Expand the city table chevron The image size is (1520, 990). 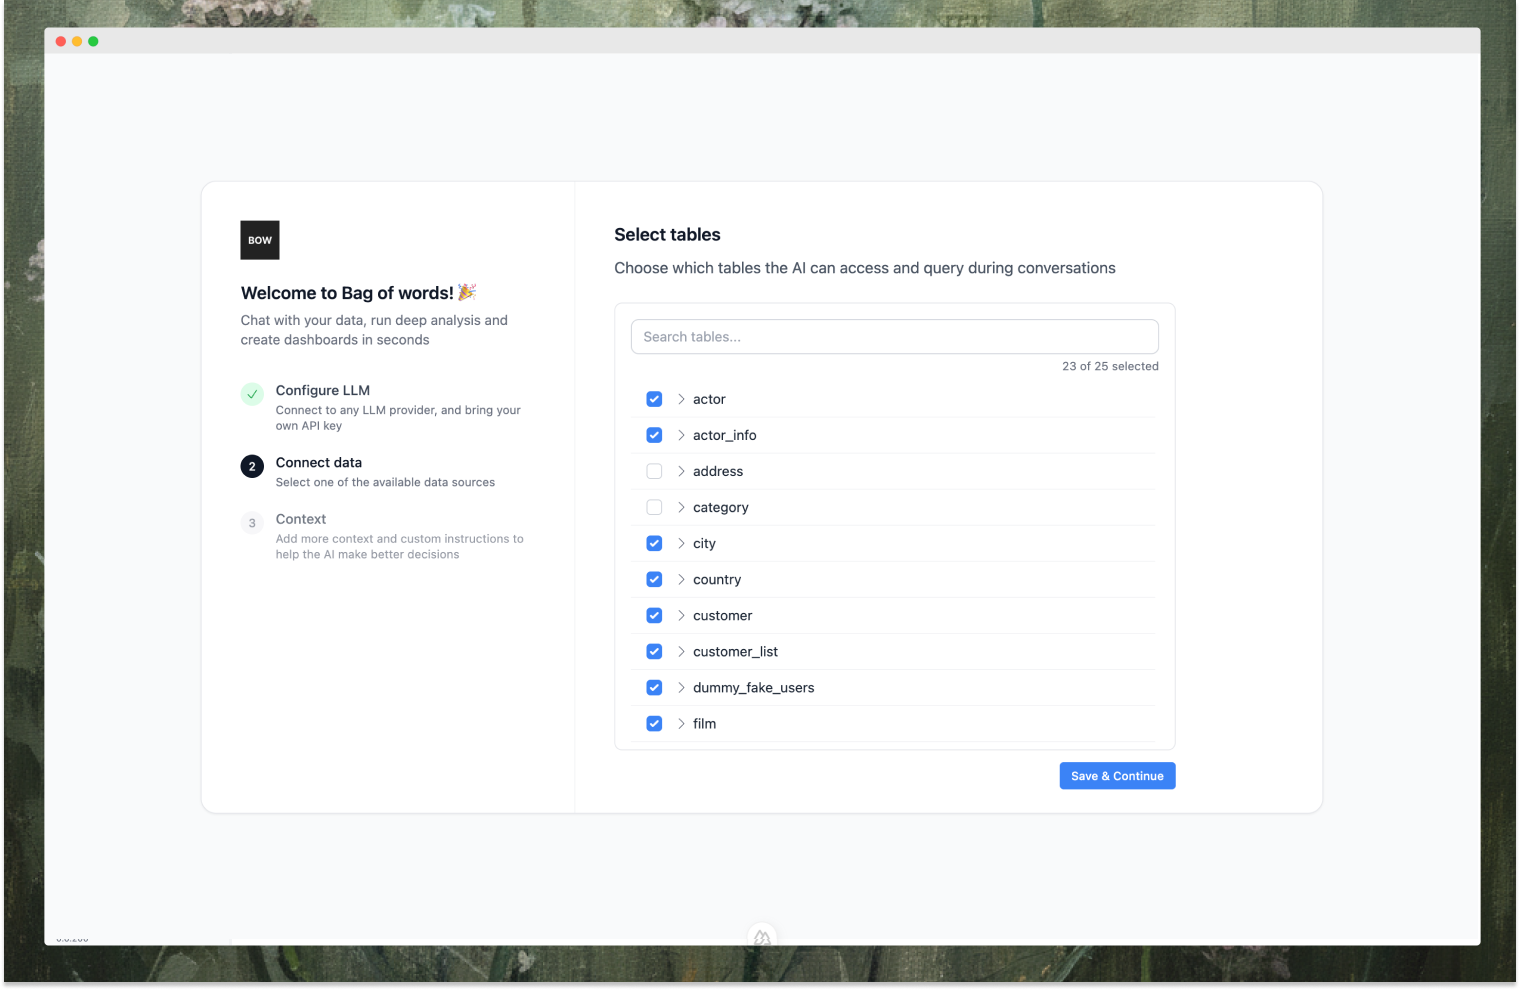pyautogui.click(x=681, y=543)
